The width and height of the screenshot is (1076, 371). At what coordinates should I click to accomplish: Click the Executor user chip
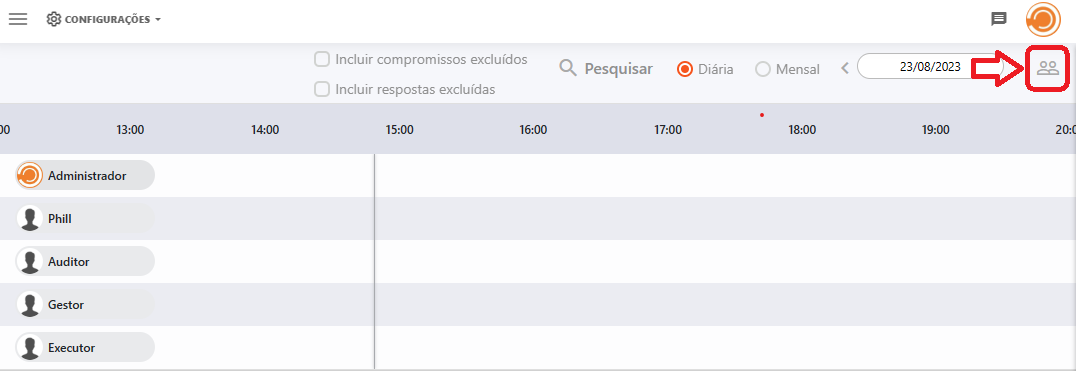coord(85,348)
